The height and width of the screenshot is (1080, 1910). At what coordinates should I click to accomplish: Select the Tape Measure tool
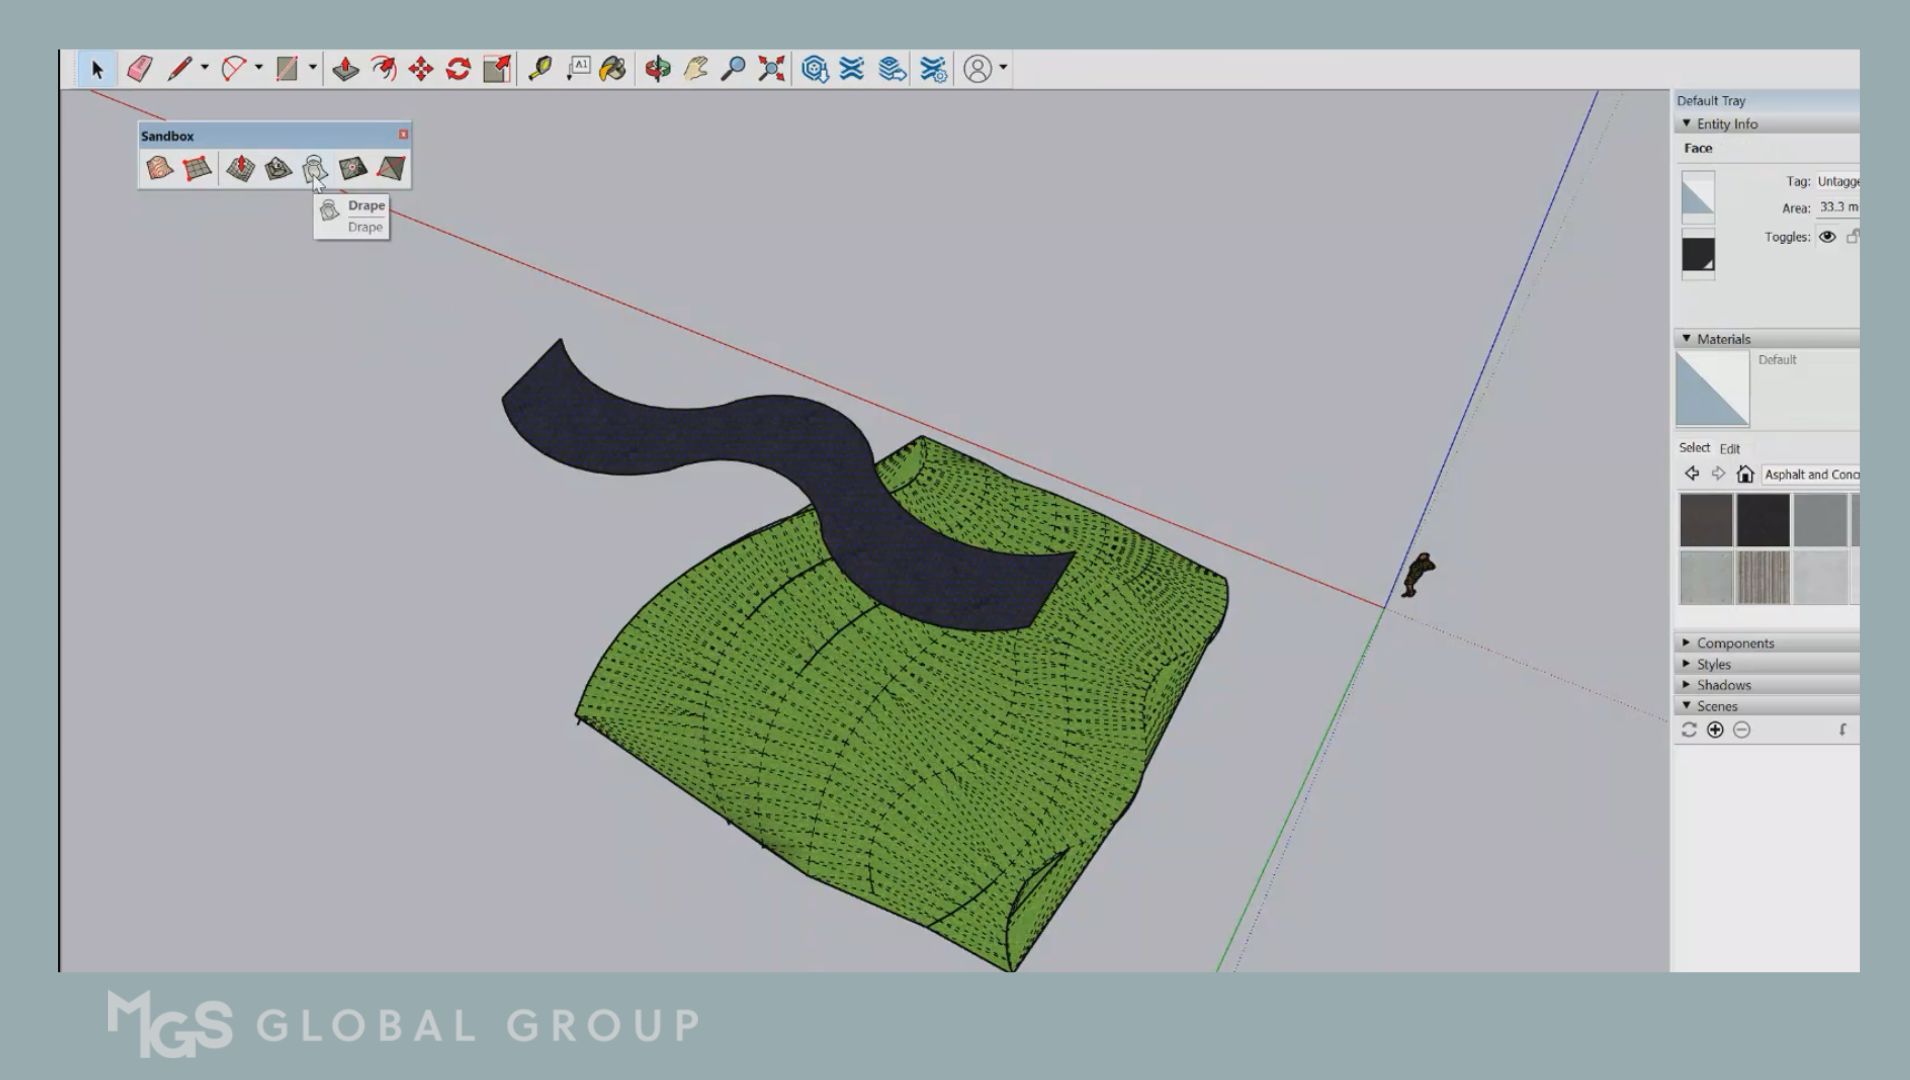(540, 68)
